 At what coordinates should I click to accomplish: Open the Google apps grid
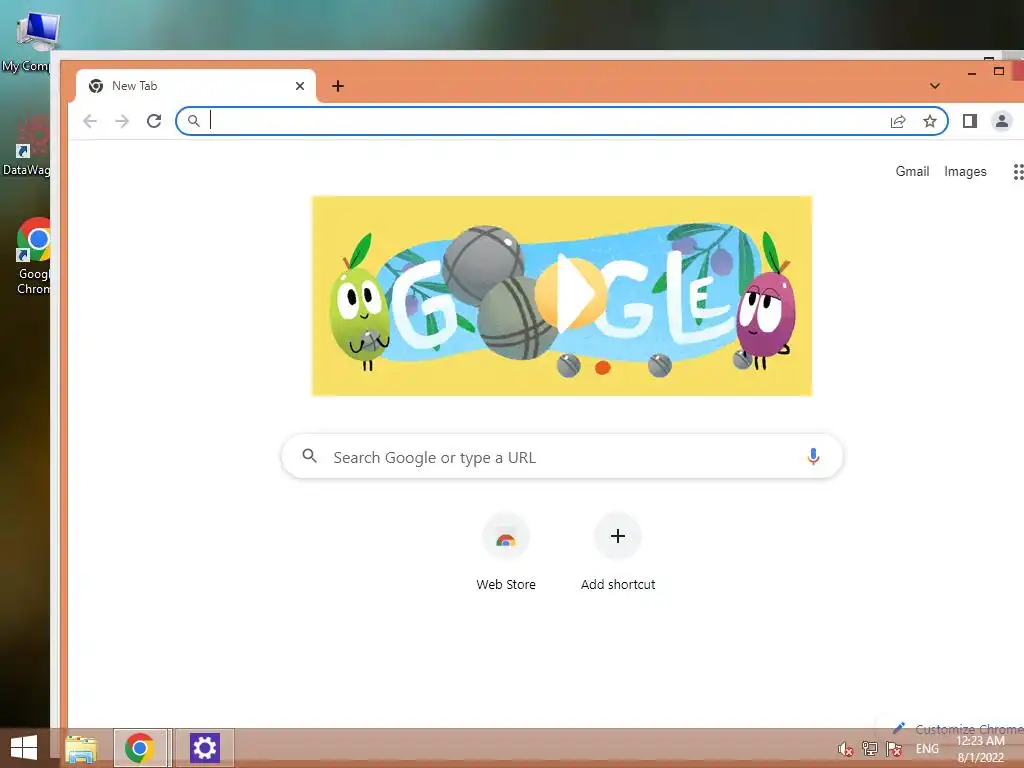pyautogui.click(x=1017, y=172)
